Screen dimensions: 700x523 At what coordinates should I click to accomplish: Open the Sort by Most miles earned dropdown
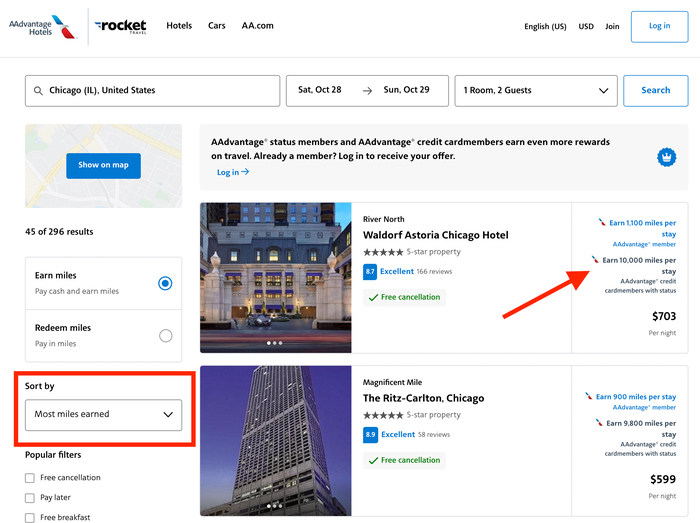point(104,415)
